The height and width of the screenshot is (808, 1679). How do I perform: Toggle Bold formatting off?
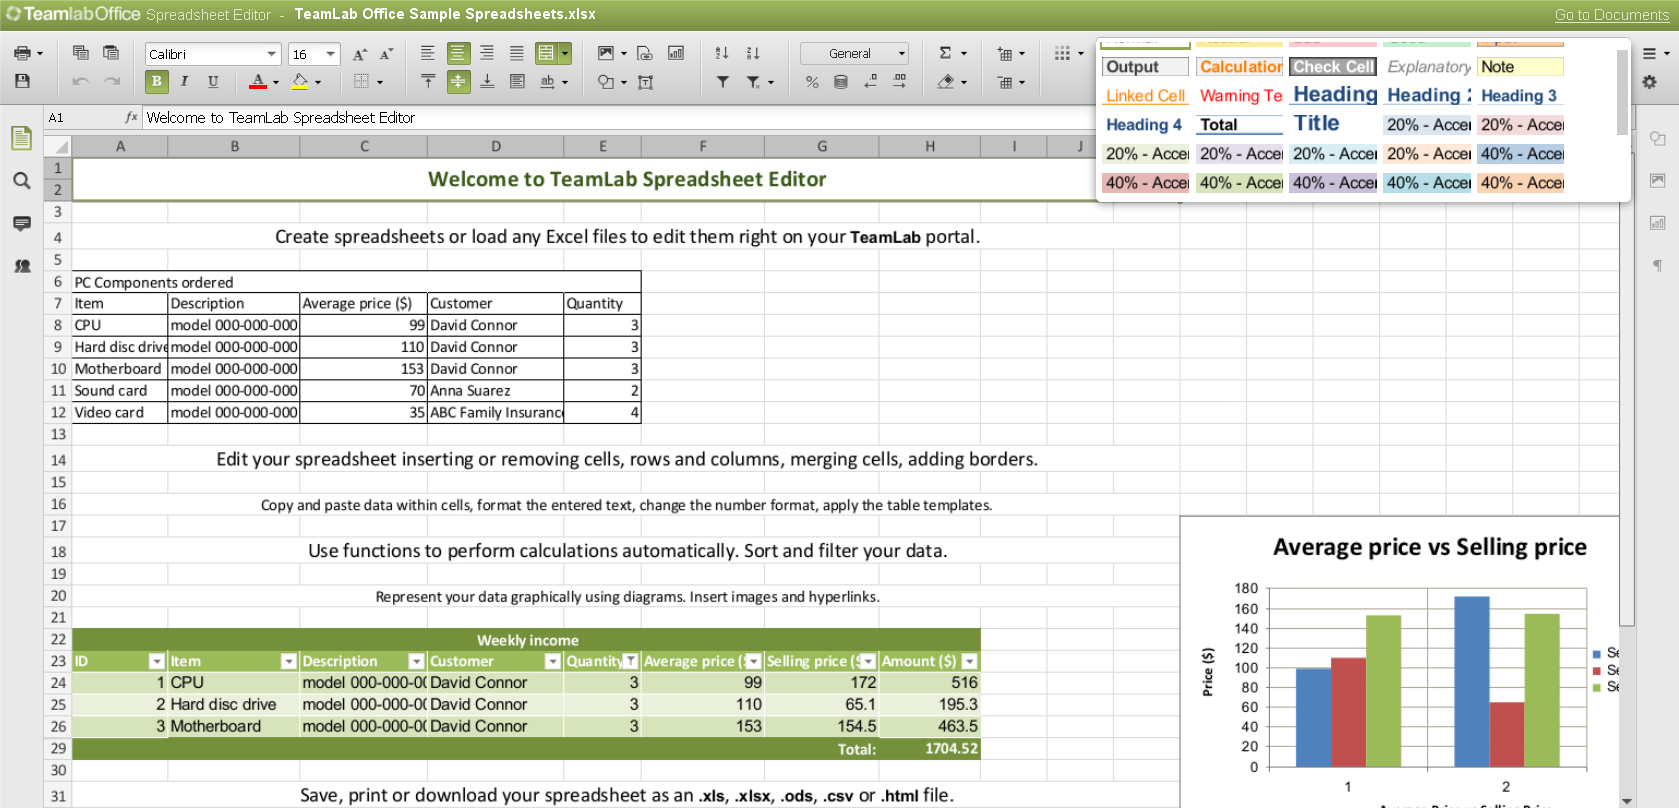(x=156, y=82)
